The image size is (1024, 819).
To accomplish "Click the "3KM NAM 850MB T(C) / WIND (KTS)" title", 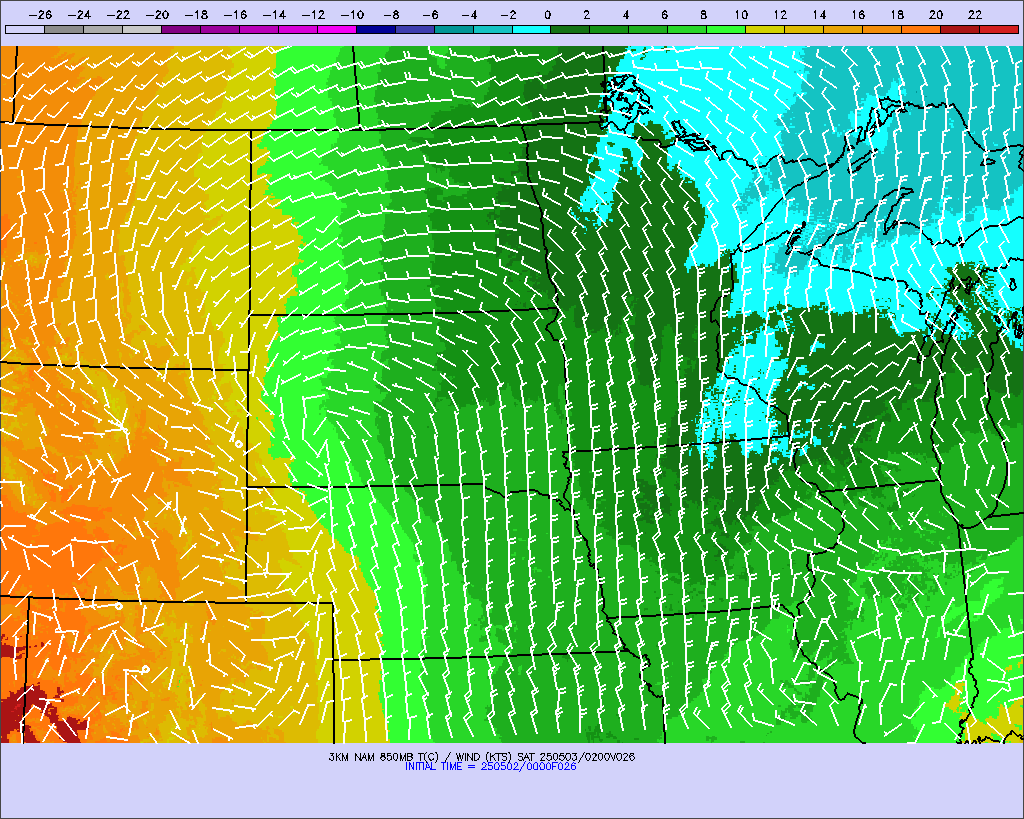I will (x=420, y=757).
